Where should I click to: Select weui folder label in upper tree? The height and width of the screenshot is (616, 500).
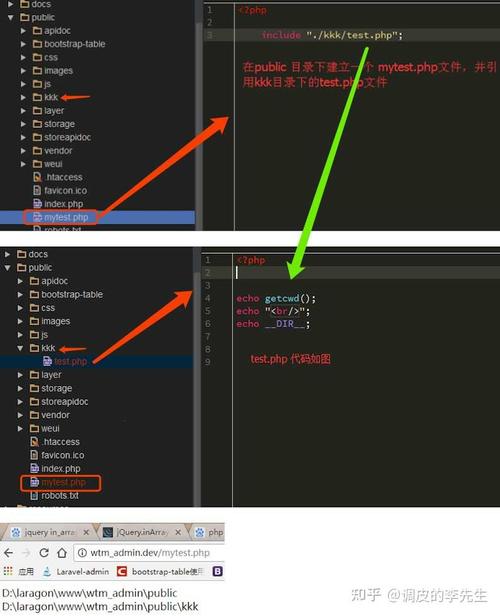(53, 164)
